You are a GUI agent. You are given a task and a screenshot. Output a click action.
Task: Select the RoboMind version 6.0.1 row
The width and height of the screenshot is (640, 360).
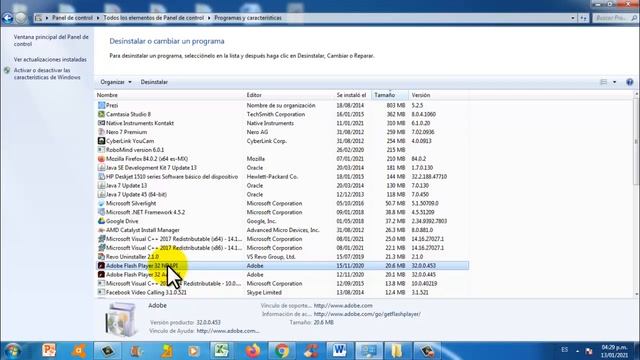[x=282, y=150]
